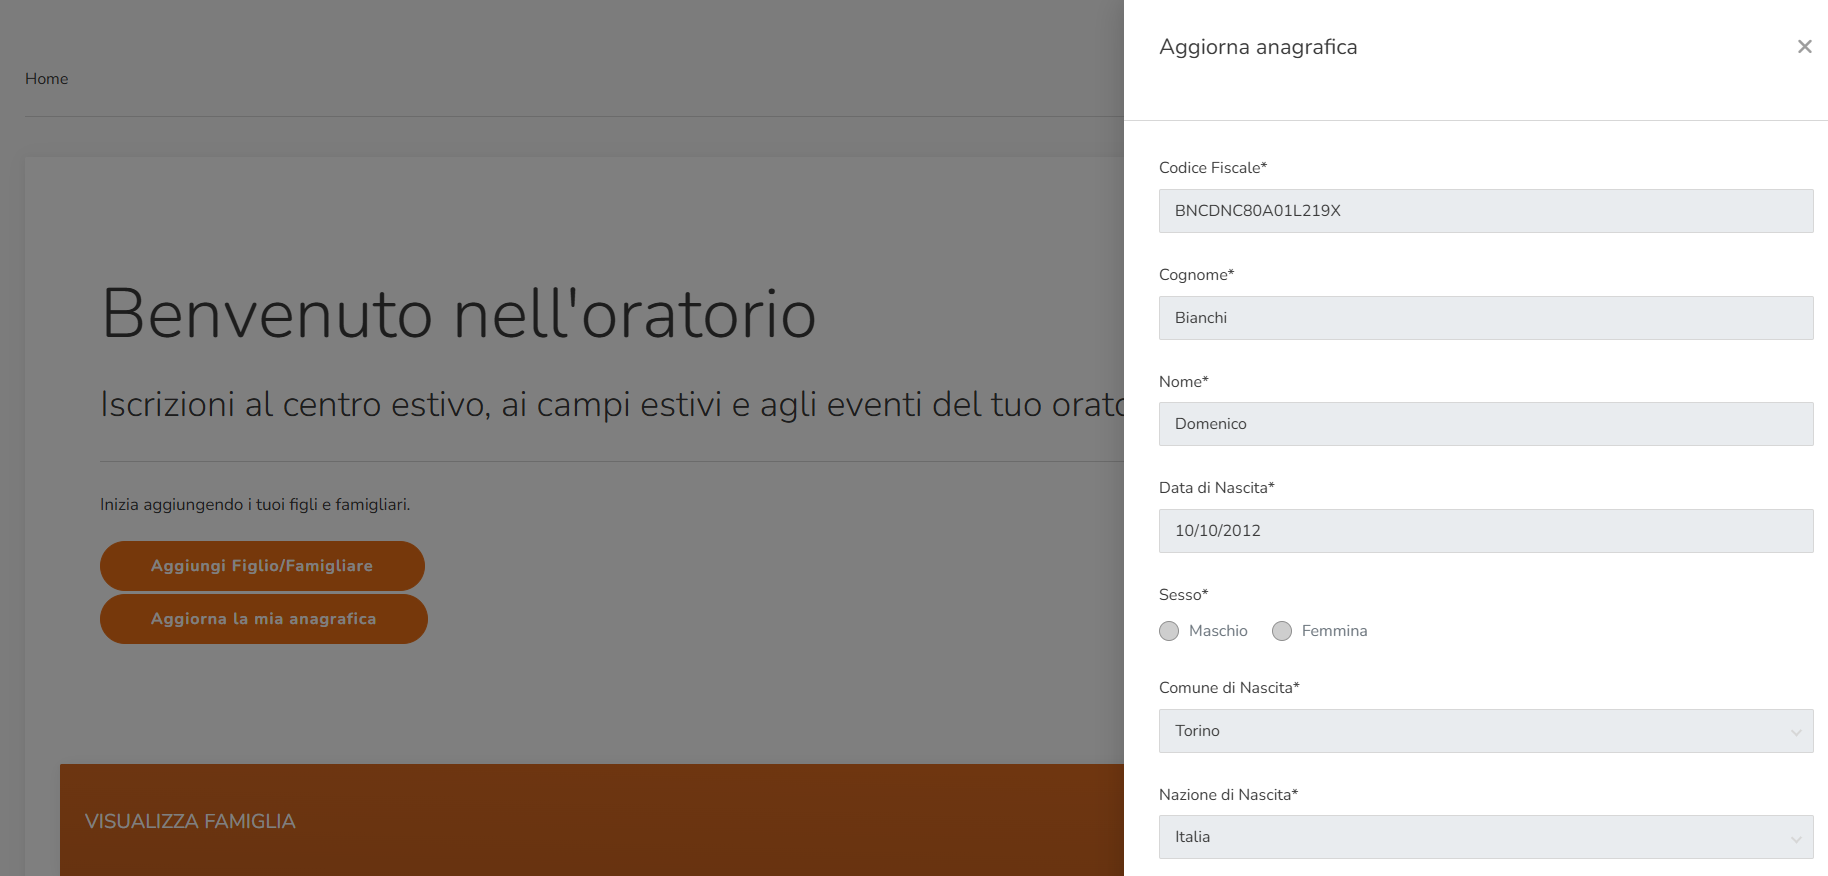Click the Data di Nascita* label text
This screenshot has width=1828, height=876.
(1216, 488)
